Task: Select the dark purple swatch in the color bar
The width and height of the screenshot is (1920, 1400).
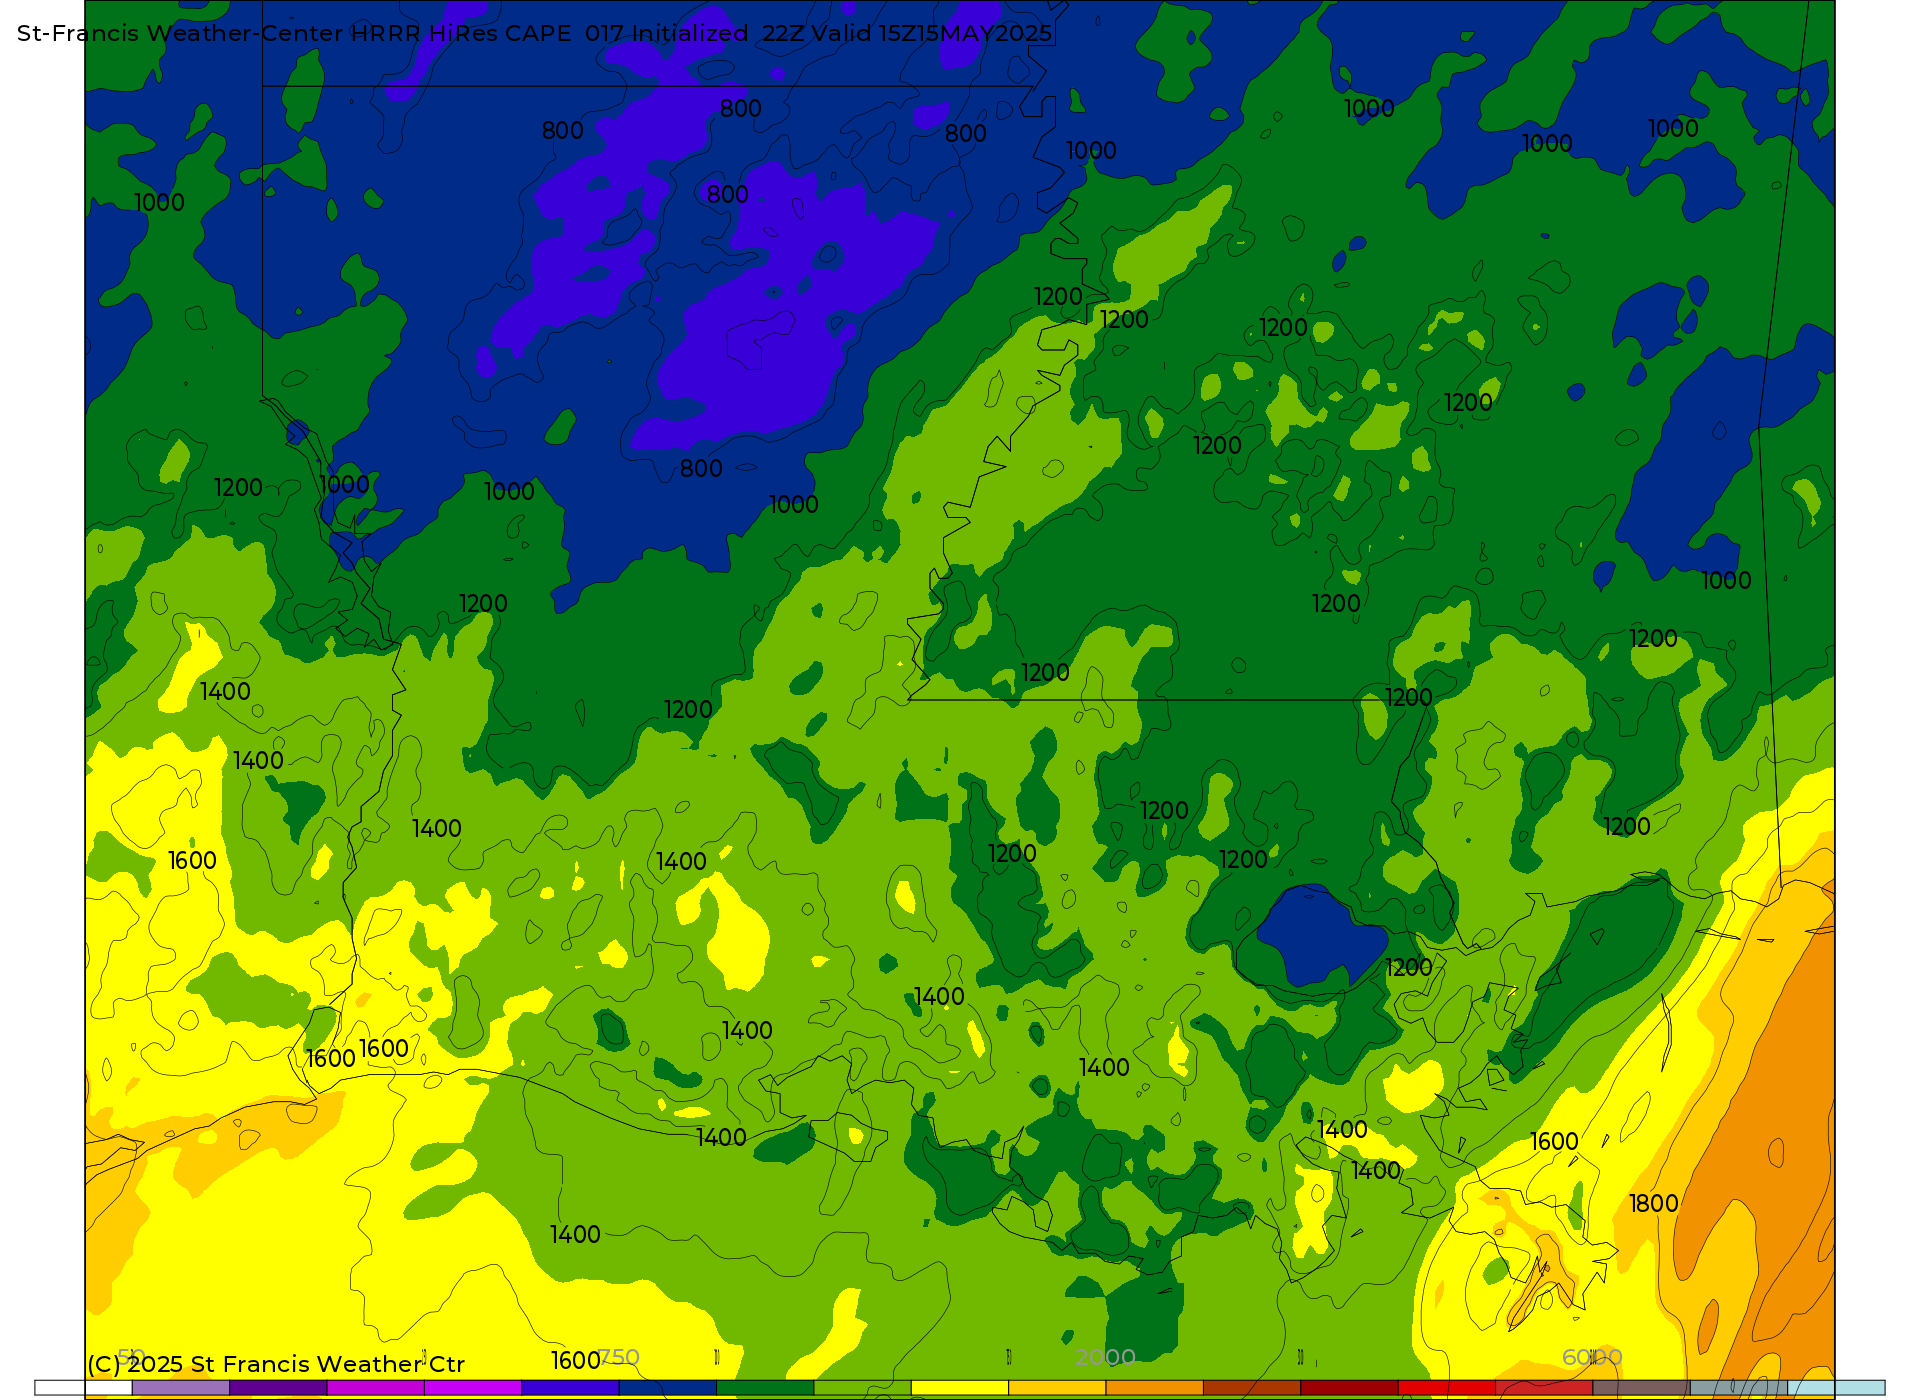Action: pyautogui.click(x=278, y=1388)
